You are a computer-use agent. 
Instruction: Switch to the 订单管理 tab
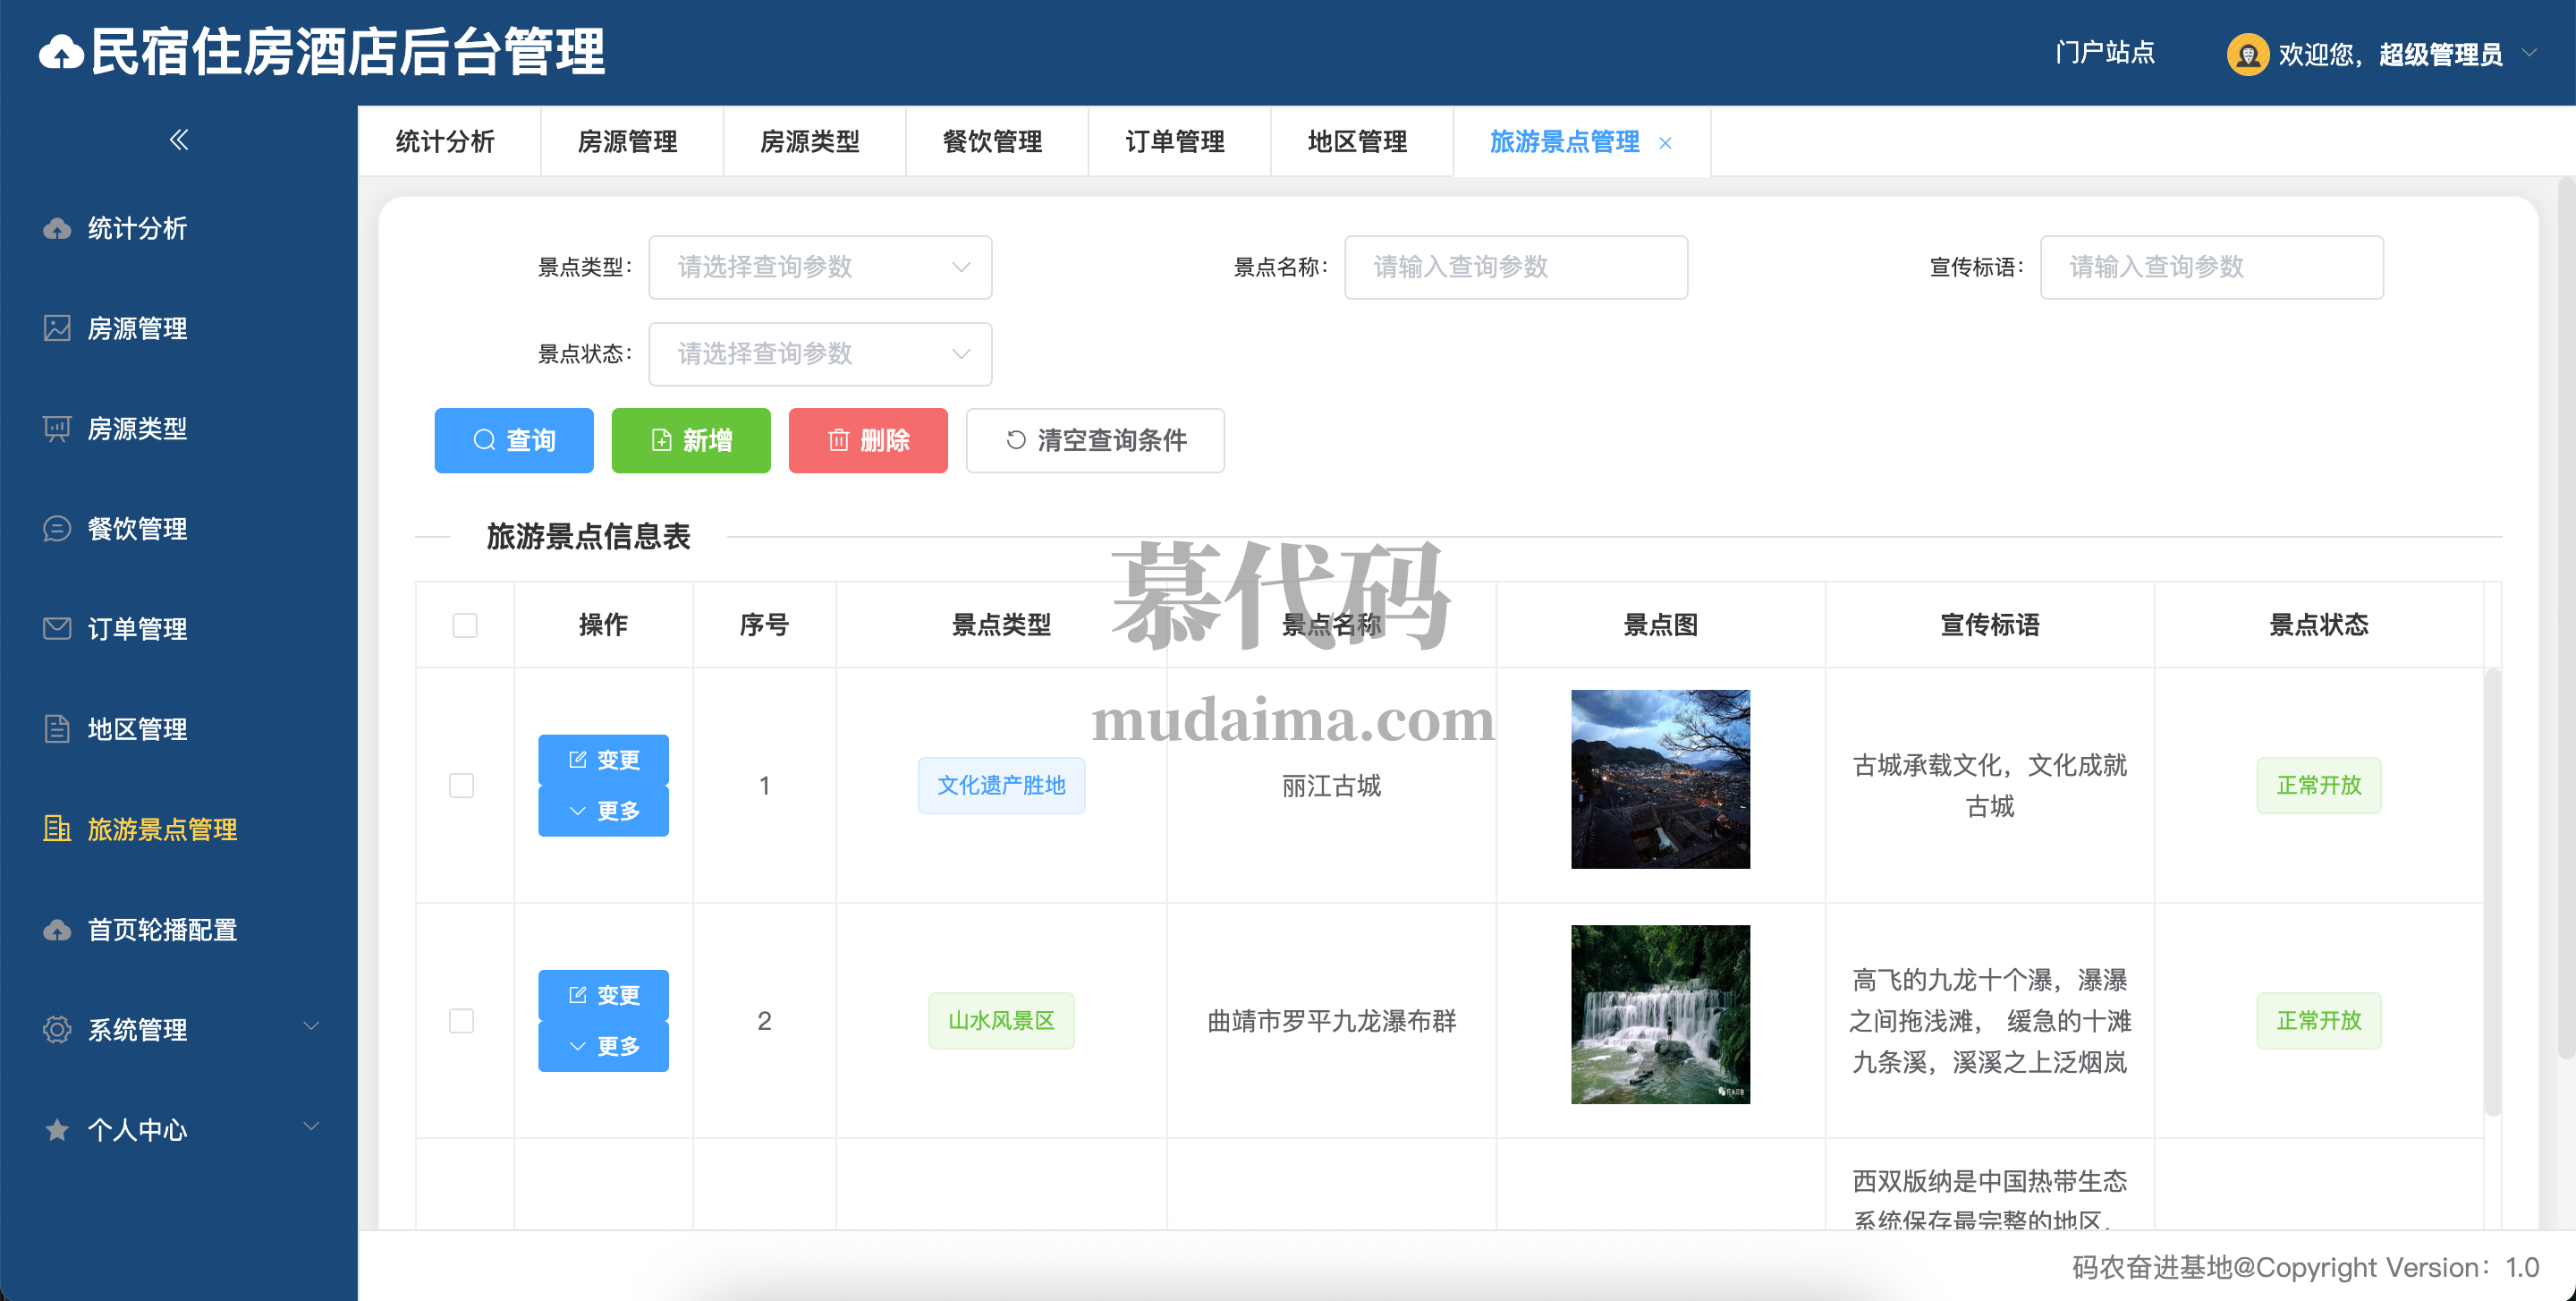(1175, 142)
